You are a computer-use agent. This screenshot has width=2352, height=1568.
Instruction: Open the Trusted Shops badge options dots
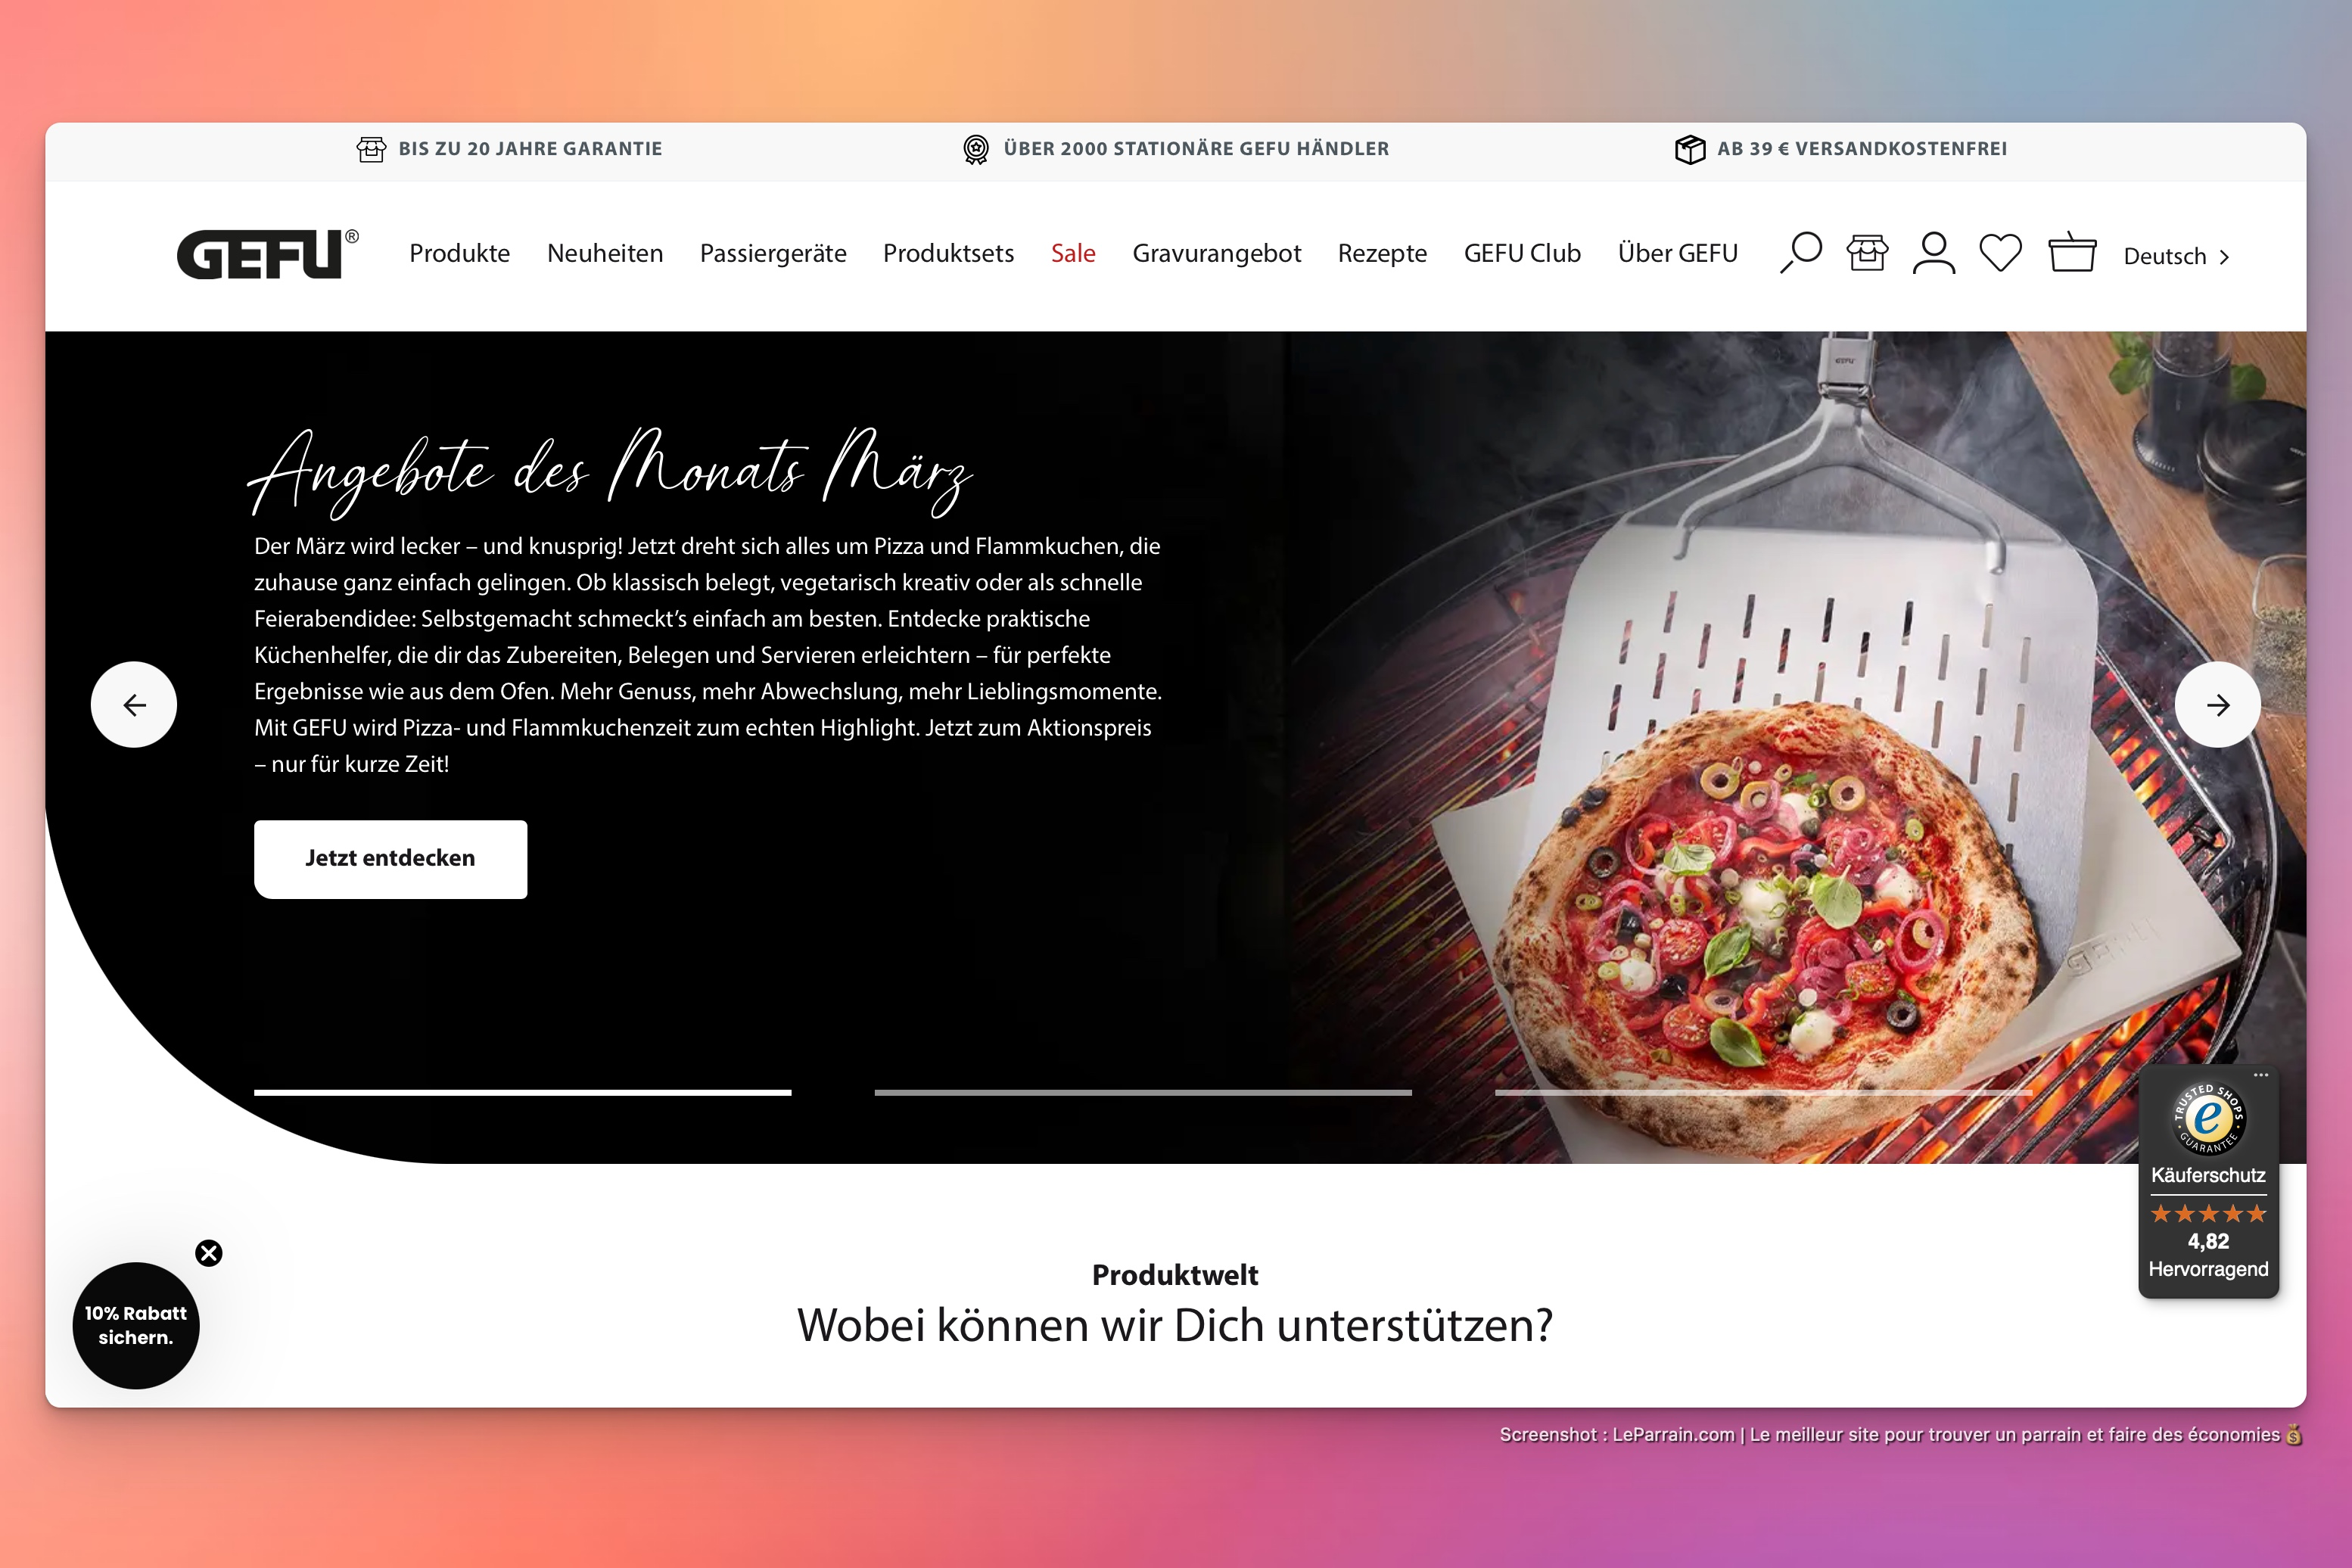pos(2260,1075)
